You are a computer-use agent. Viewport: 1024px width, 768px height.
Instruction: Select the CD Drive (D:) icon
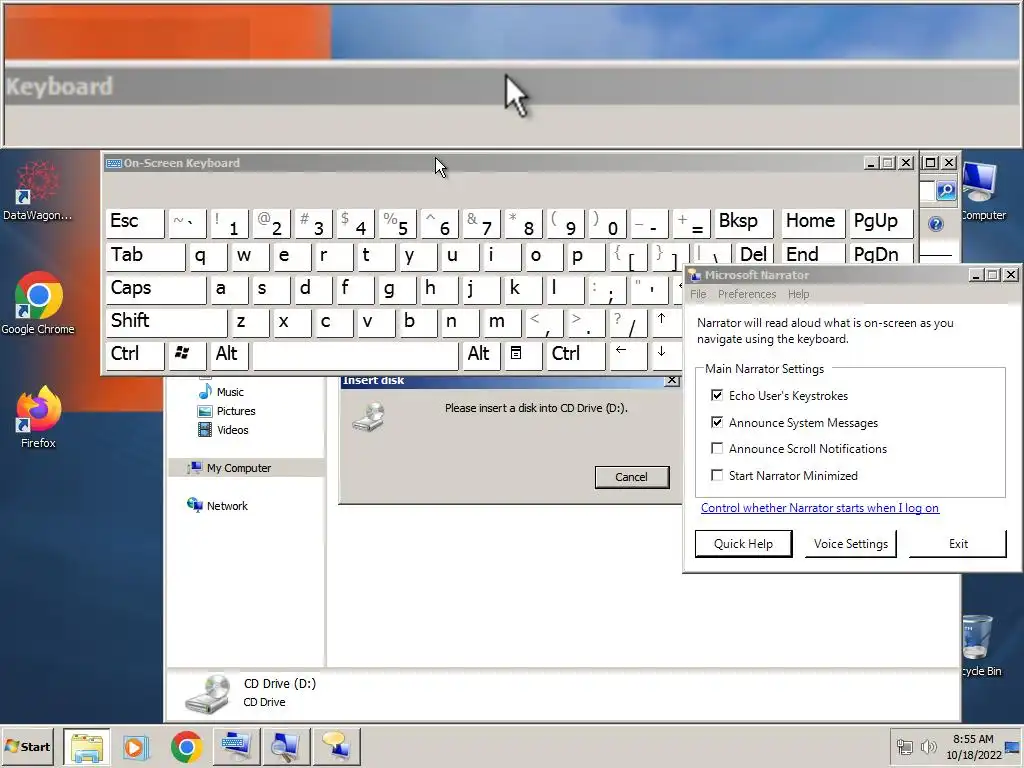coord(208,693)
